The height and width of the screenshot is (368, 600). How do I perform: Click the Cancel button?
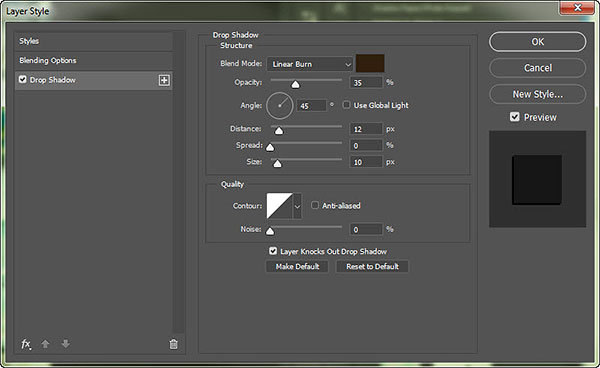tap(537, 68)
